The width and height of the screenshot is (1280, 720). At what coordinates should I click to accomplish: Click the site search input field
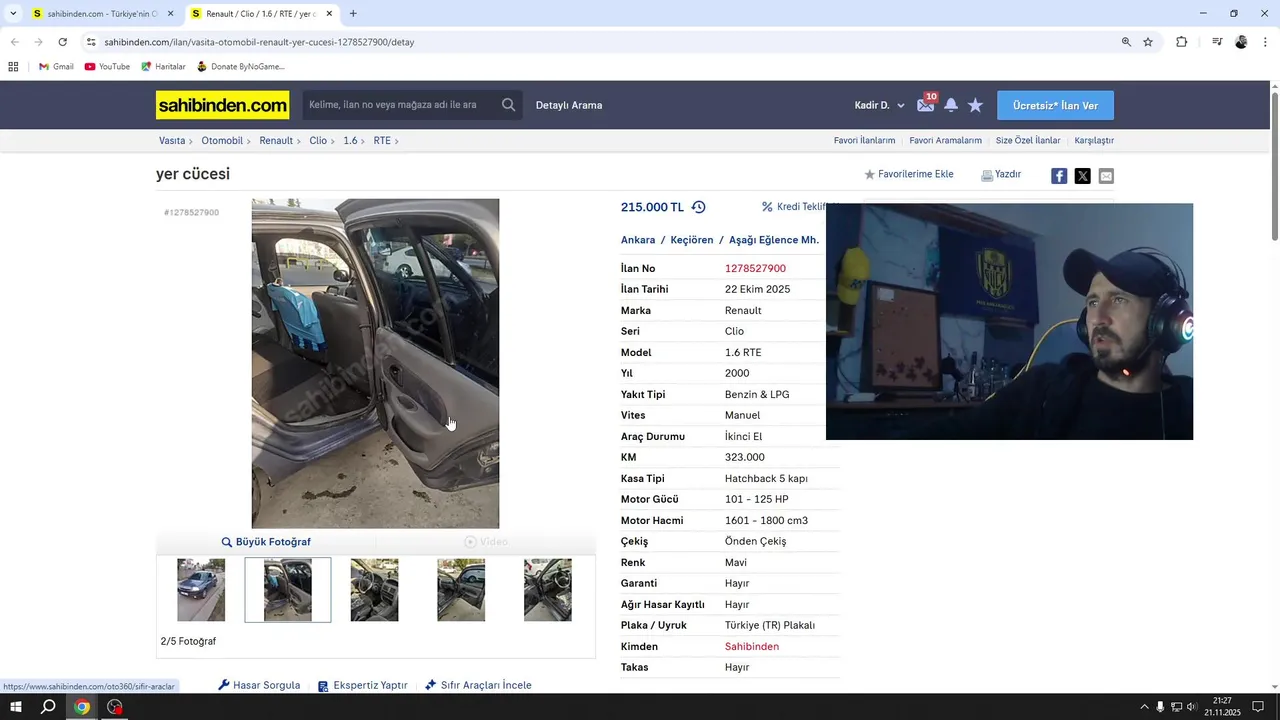(x=400, y=105)
